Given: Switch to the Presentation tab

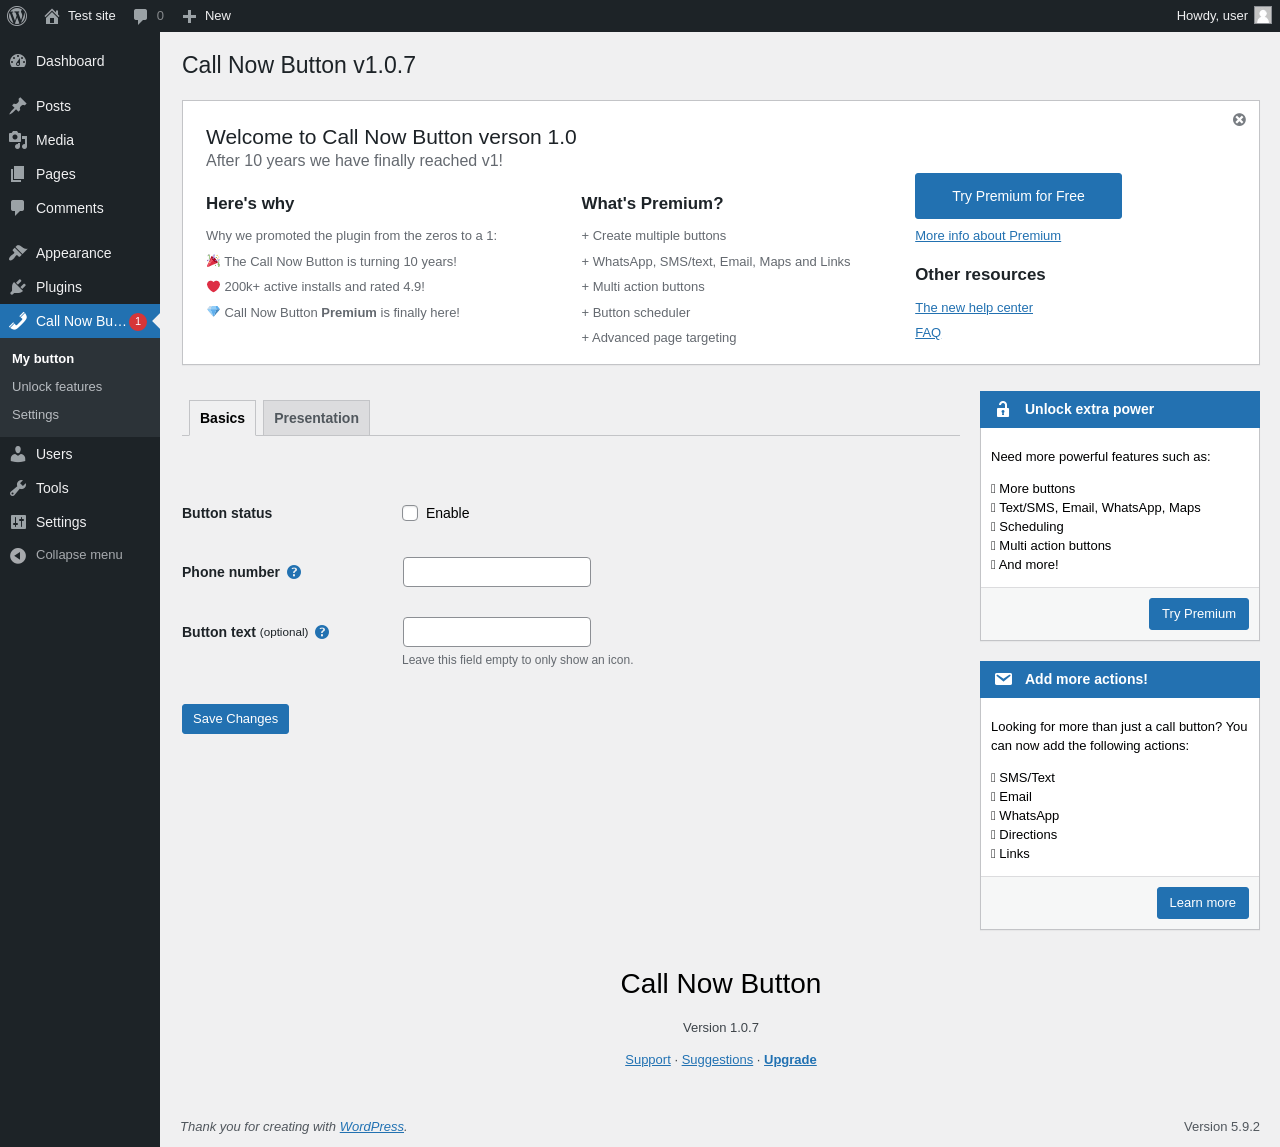Looking at the screenshot, I should [316, 418].
